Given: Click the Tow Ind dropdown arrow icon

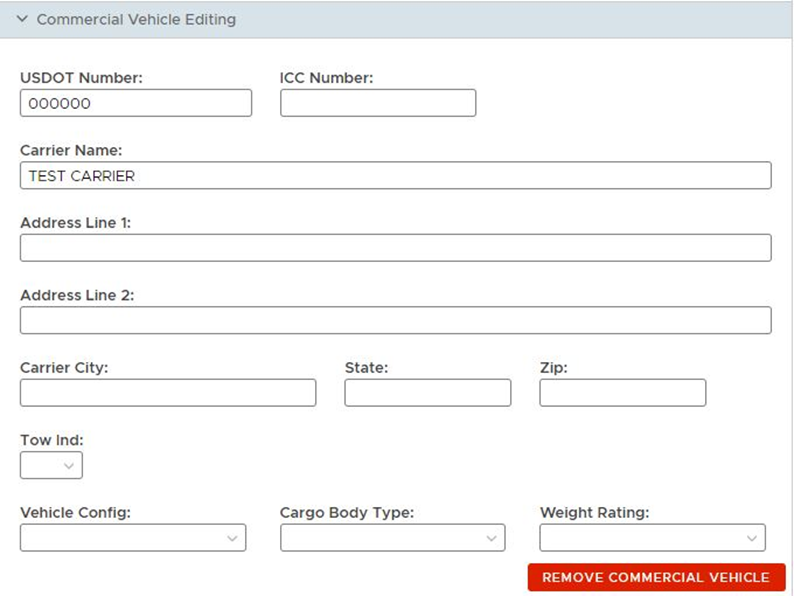Looking at the screenshot, I should (x=69, y=466).
